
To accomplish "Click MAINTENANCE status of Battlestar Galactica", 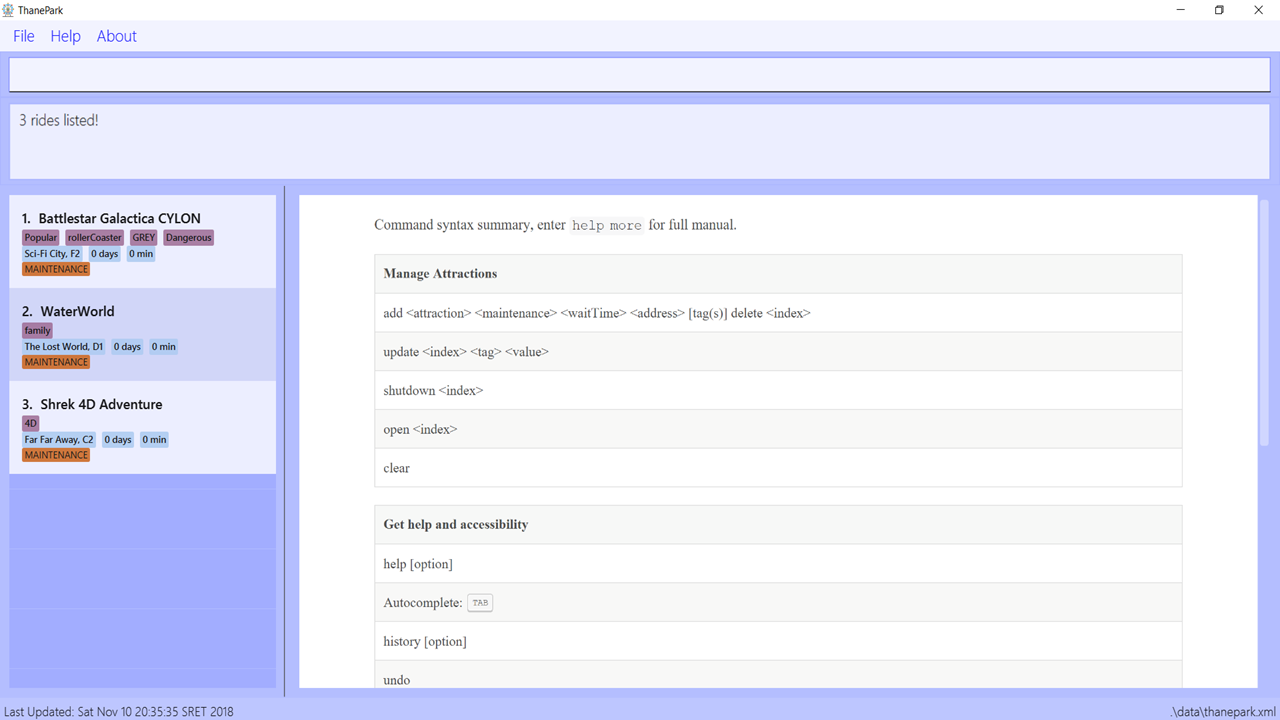I will click(56, 269).
